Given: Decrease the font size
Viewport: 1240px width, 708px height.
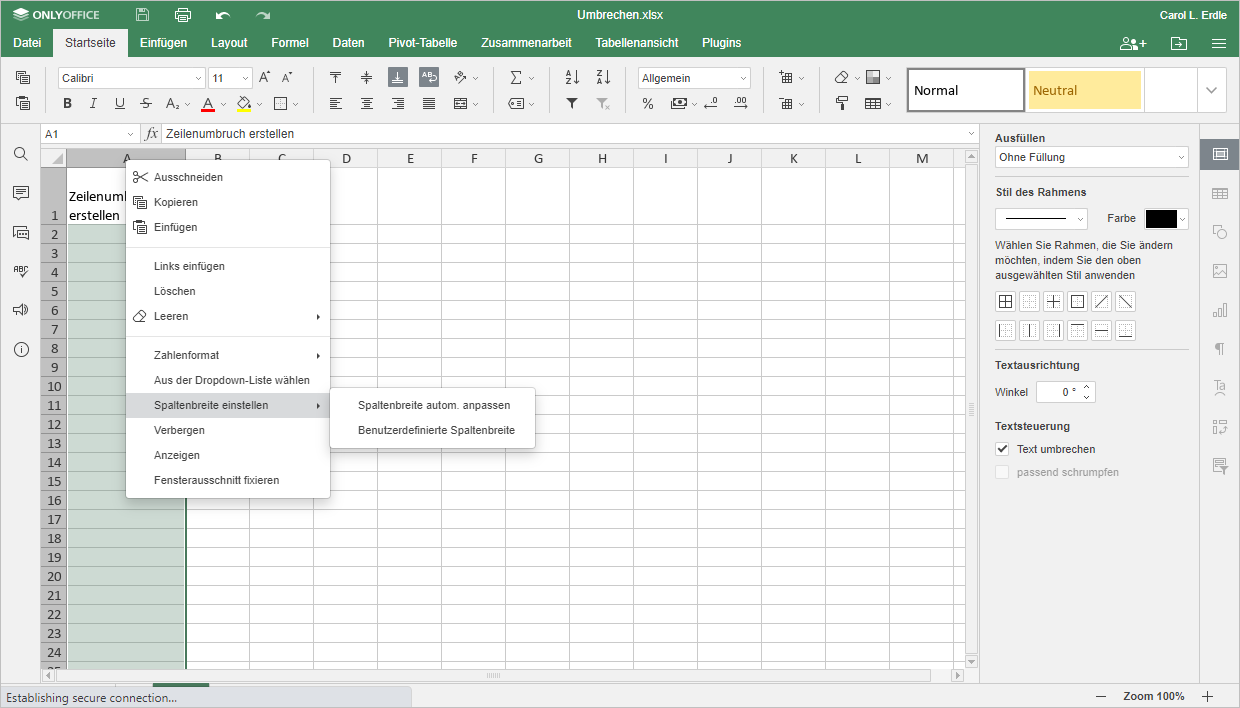Looking at the screenshot, I should click(x=287, y=77).
